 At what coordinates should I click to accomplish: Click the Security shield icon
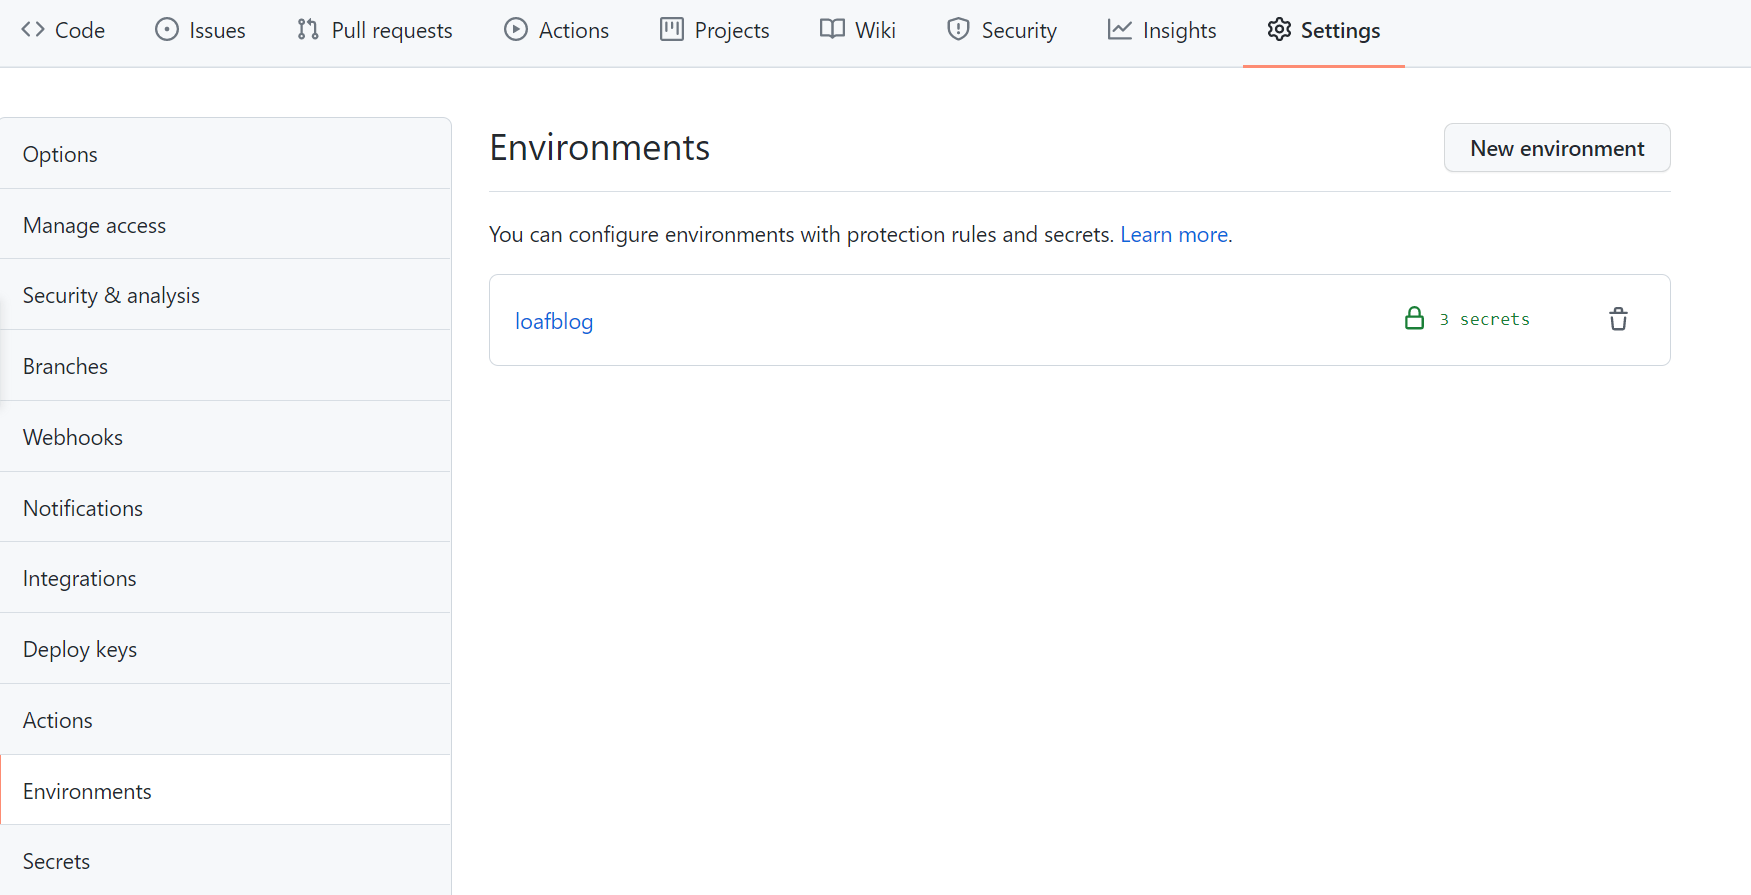pyautogui.click(x=958, y=30)
